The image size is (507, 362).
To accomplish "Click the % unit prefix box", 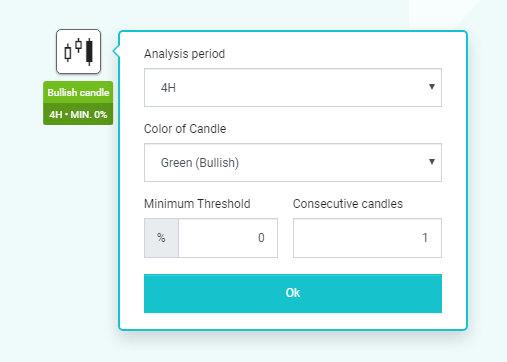I will (161, 238).
